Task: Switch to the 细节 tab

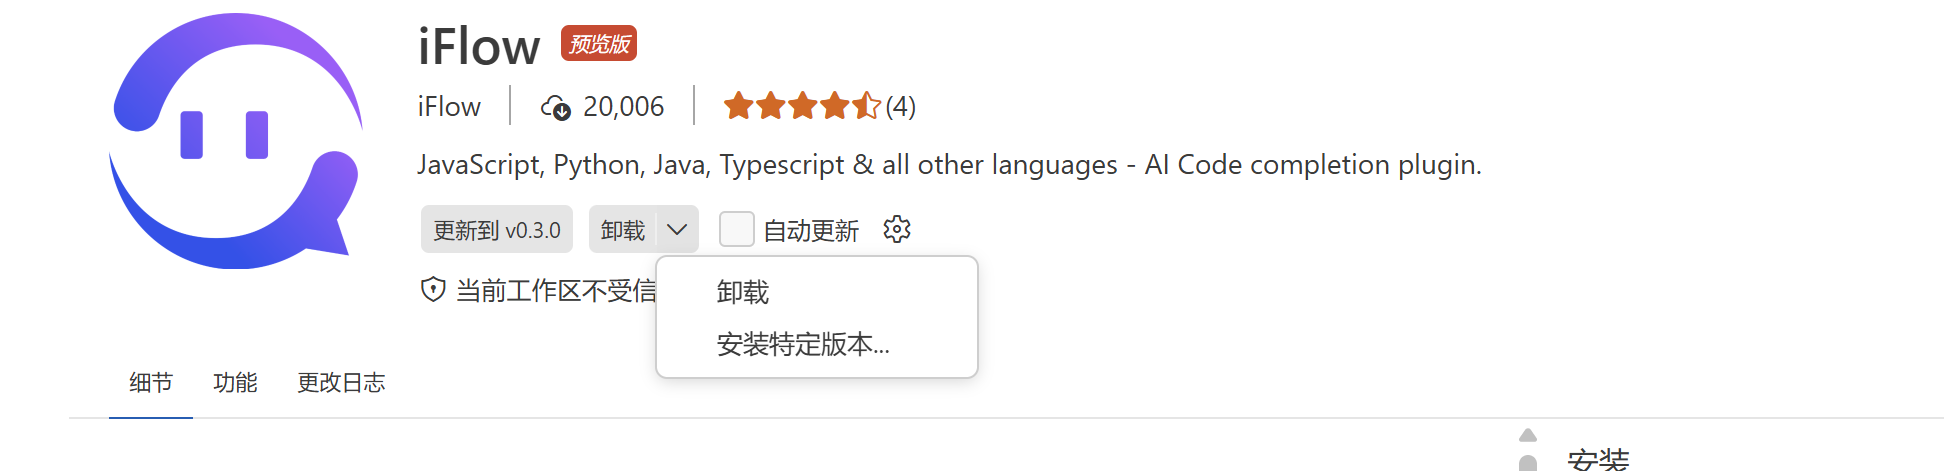Action: [151, 383]
